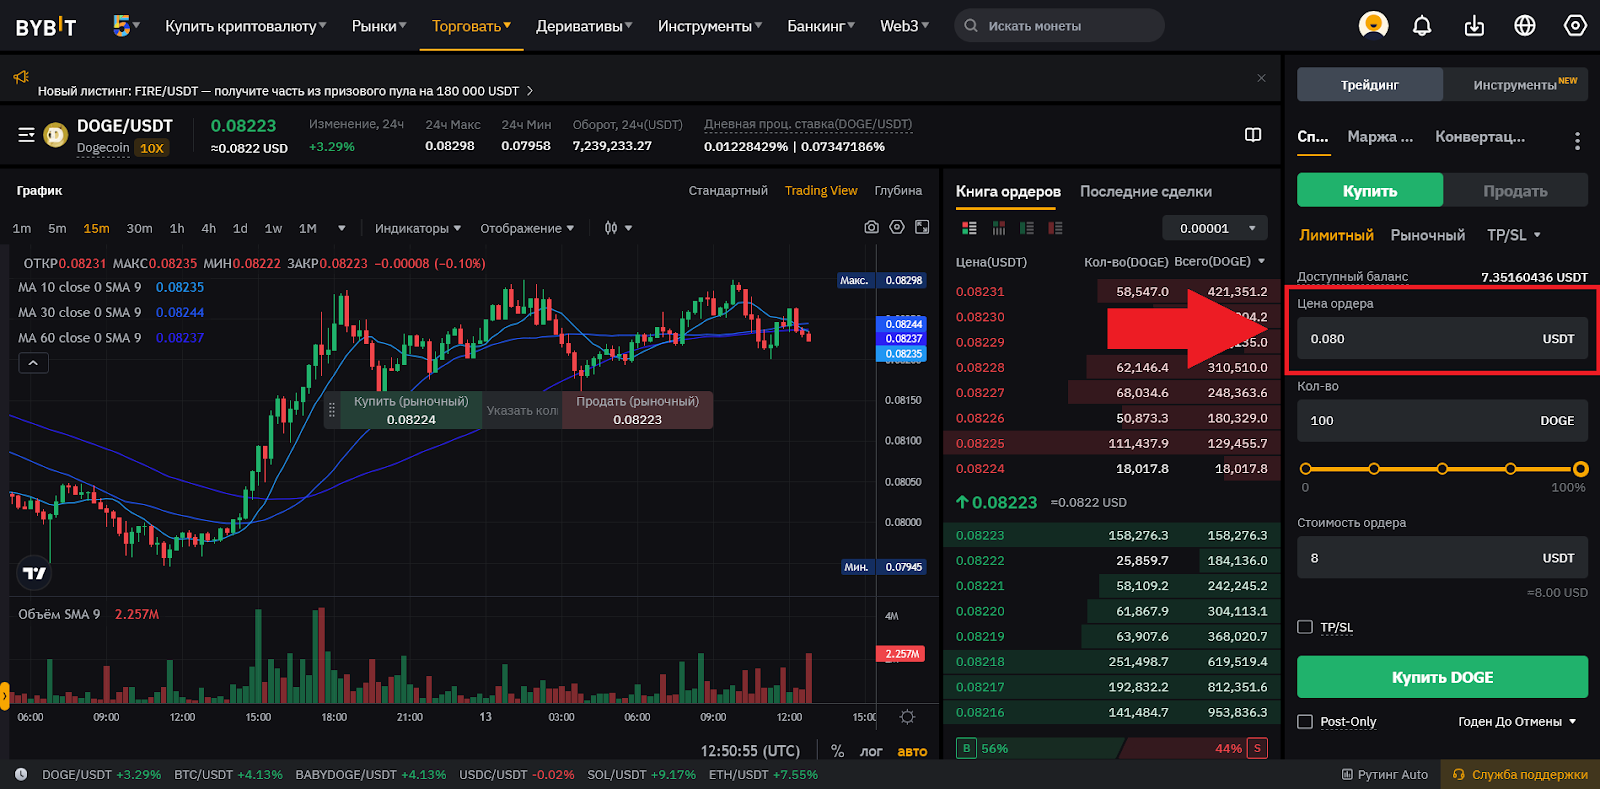This screenshot has height=789, width=1600.
Task: Toggle percent scale on chart
Action: (838, 751)
